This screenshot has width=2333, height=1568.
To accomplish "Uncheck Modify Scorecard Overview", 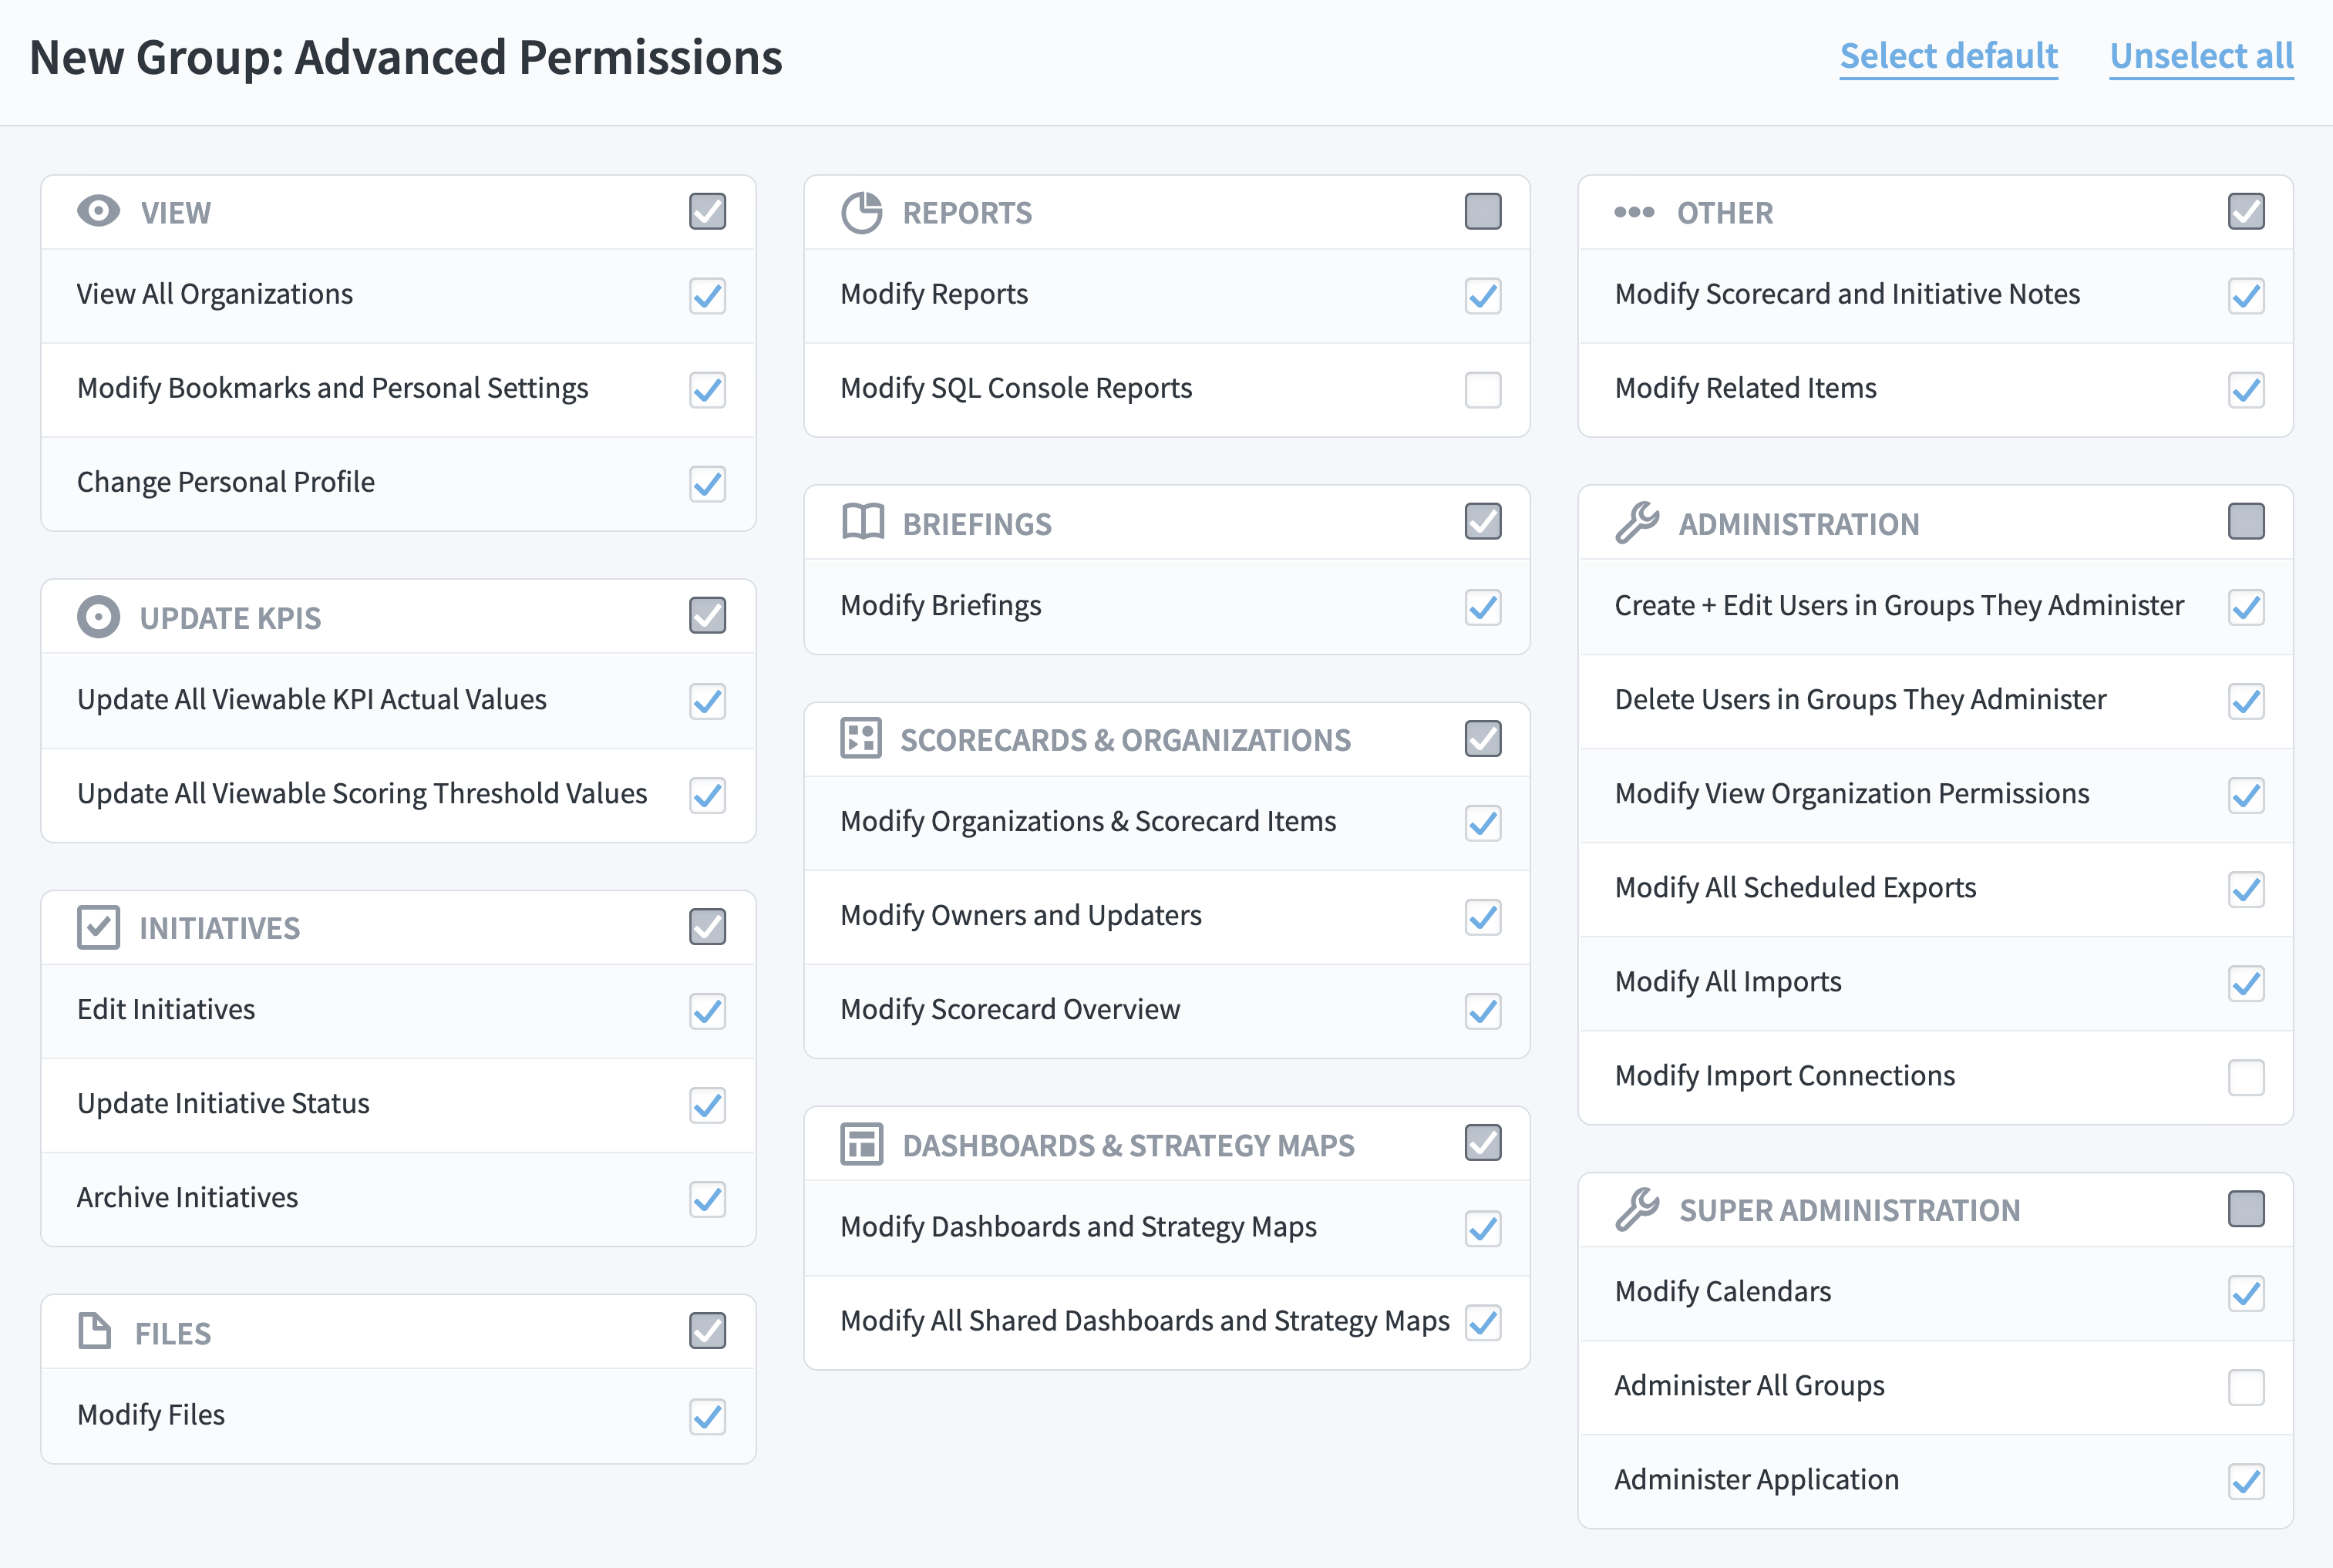I will (1483, 1011).
